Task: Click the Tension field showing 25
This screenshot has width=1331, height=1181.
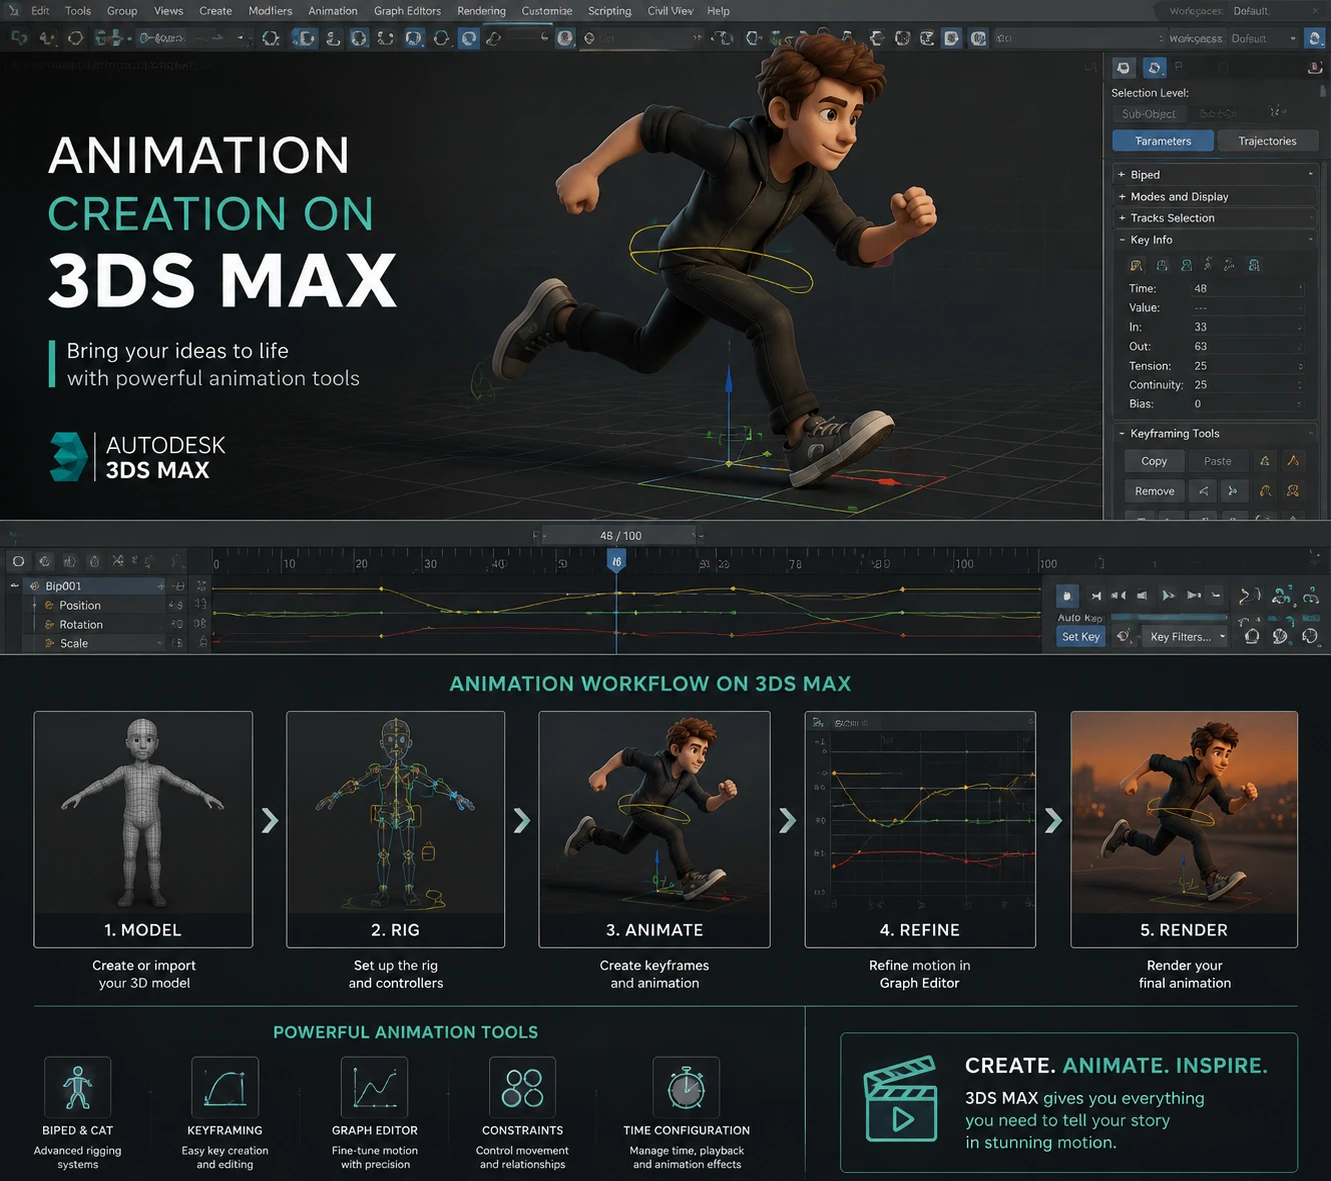Action: coord(1246,366)
